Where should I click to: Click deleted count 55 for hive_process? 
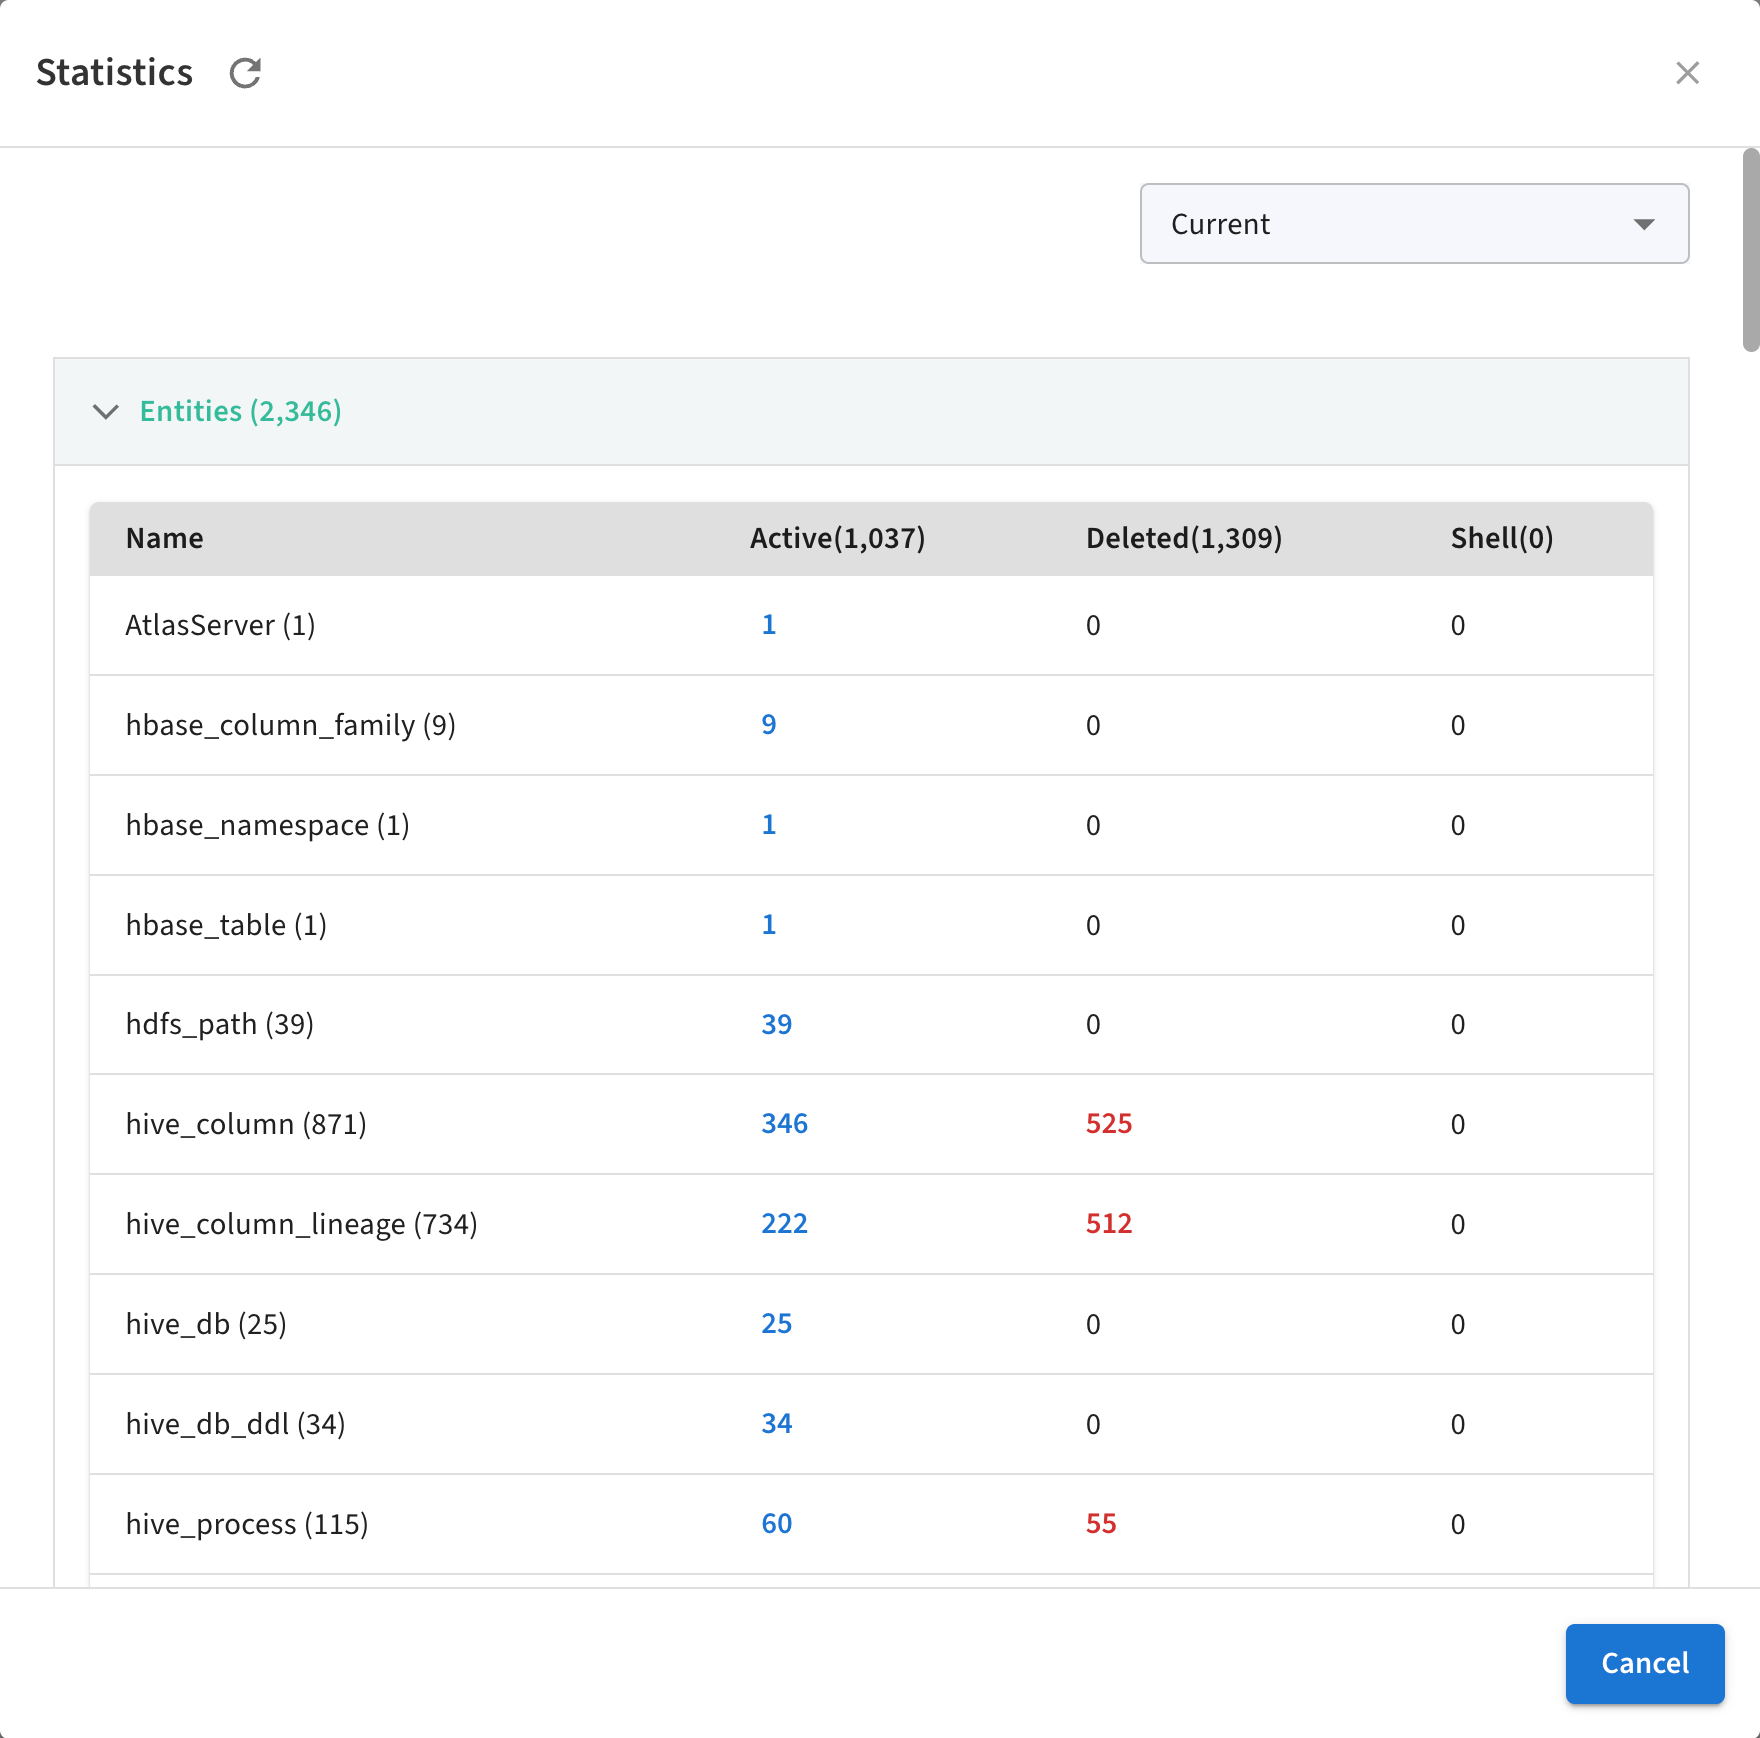click(x=1100, y=1524)
